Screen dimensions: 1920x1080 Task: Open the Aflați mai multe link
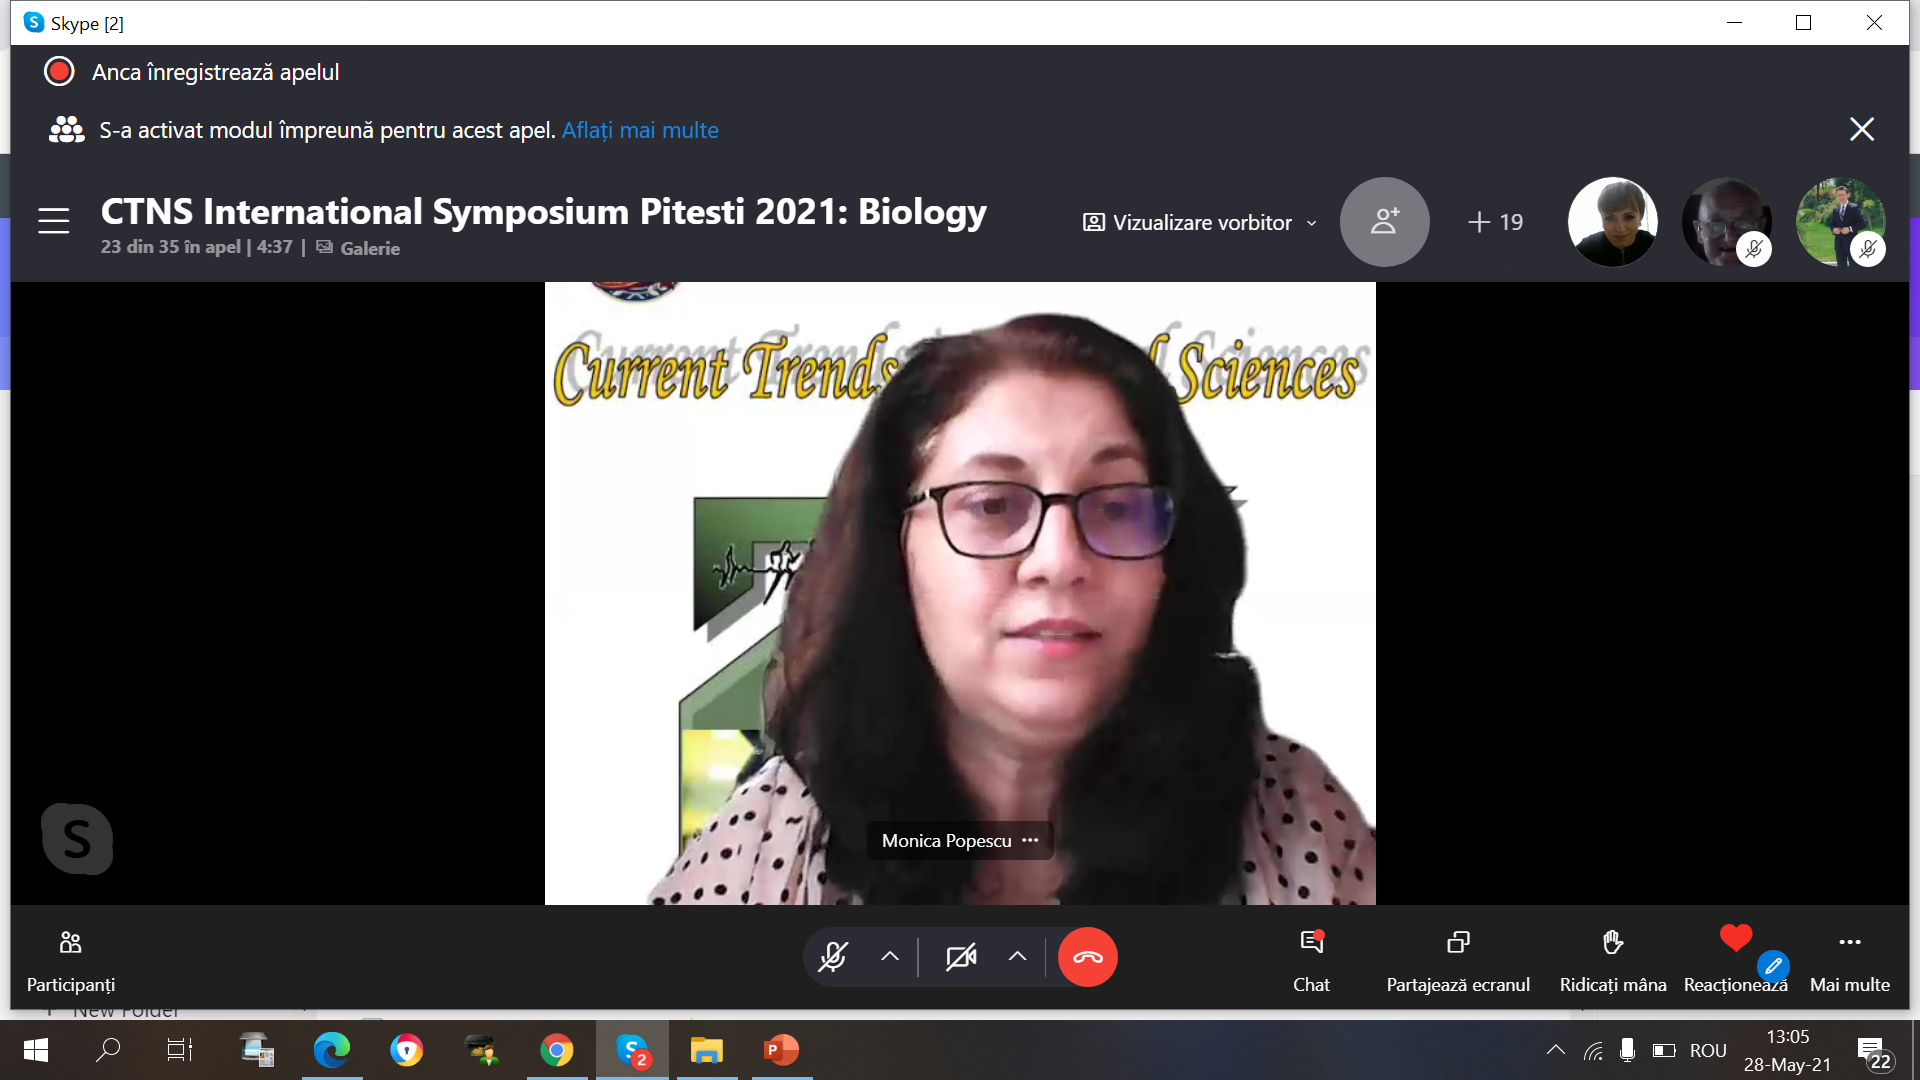coord(640,130)
